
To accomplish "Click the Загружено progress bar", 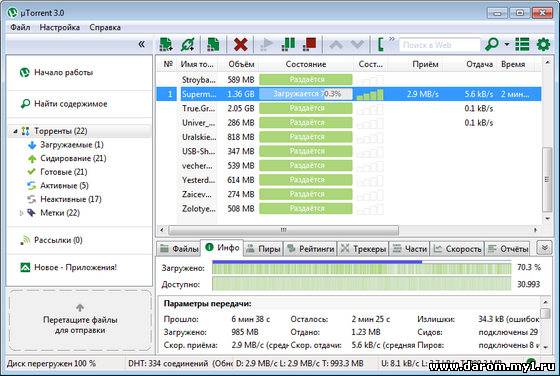I will pos(361,267).
